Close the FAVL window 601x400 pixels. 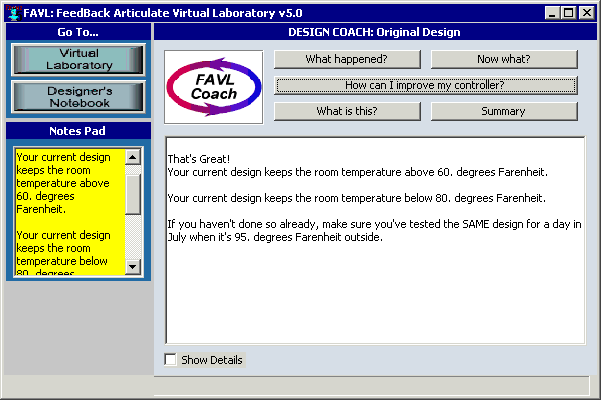pos(586,13)
